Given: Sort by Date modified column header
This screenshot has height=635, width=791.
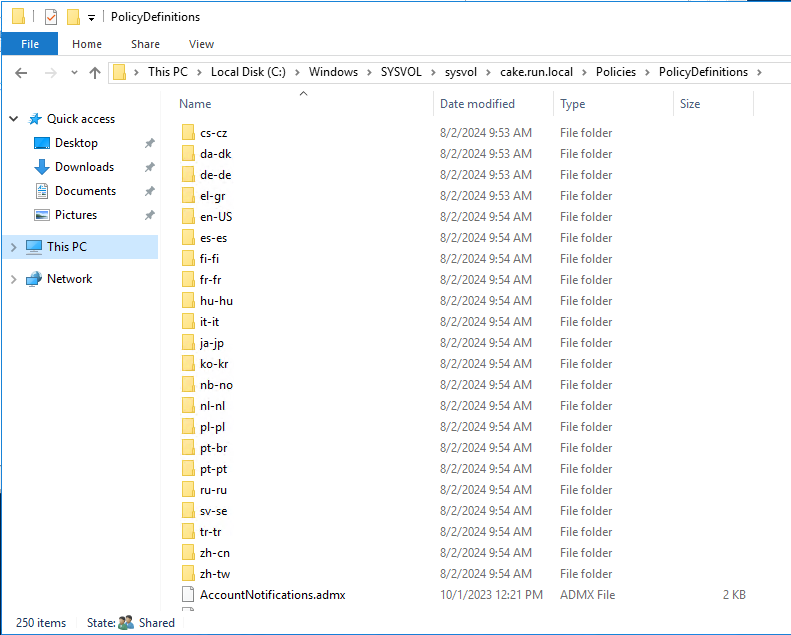Looking at the screenshot, I should [477, 104].
